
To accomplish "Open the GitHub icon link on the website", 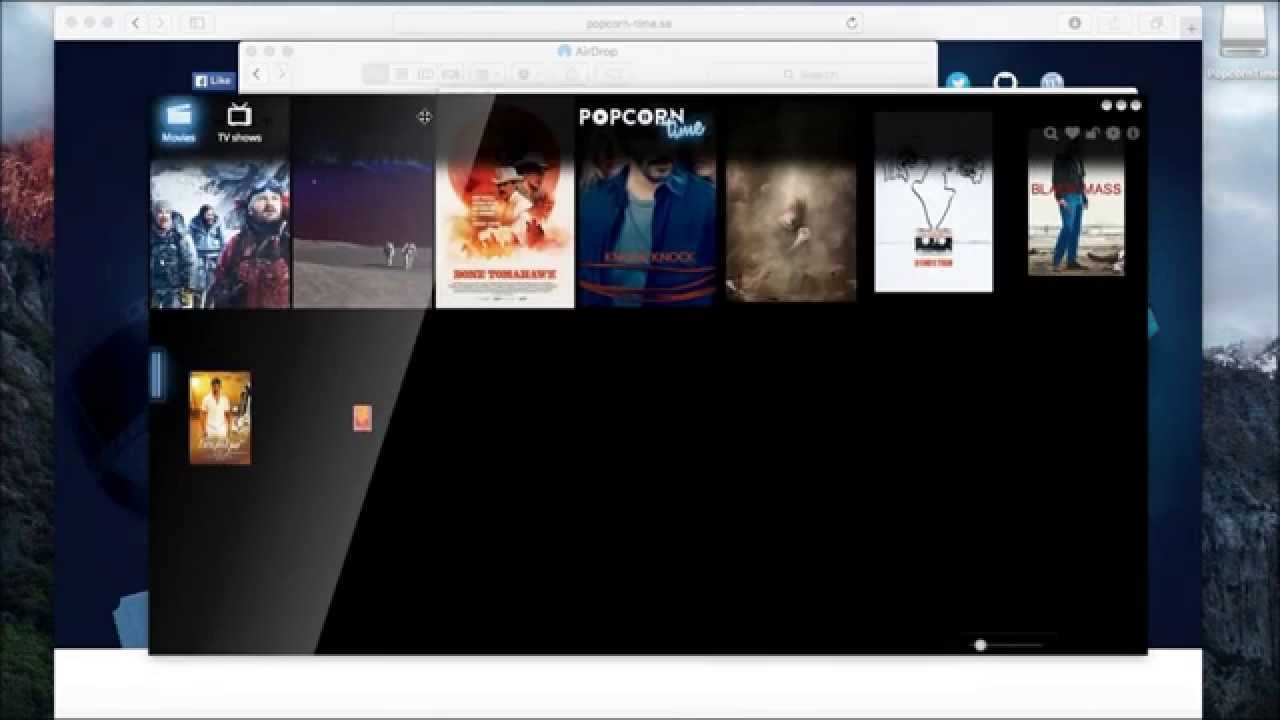I will [1005, 82].
